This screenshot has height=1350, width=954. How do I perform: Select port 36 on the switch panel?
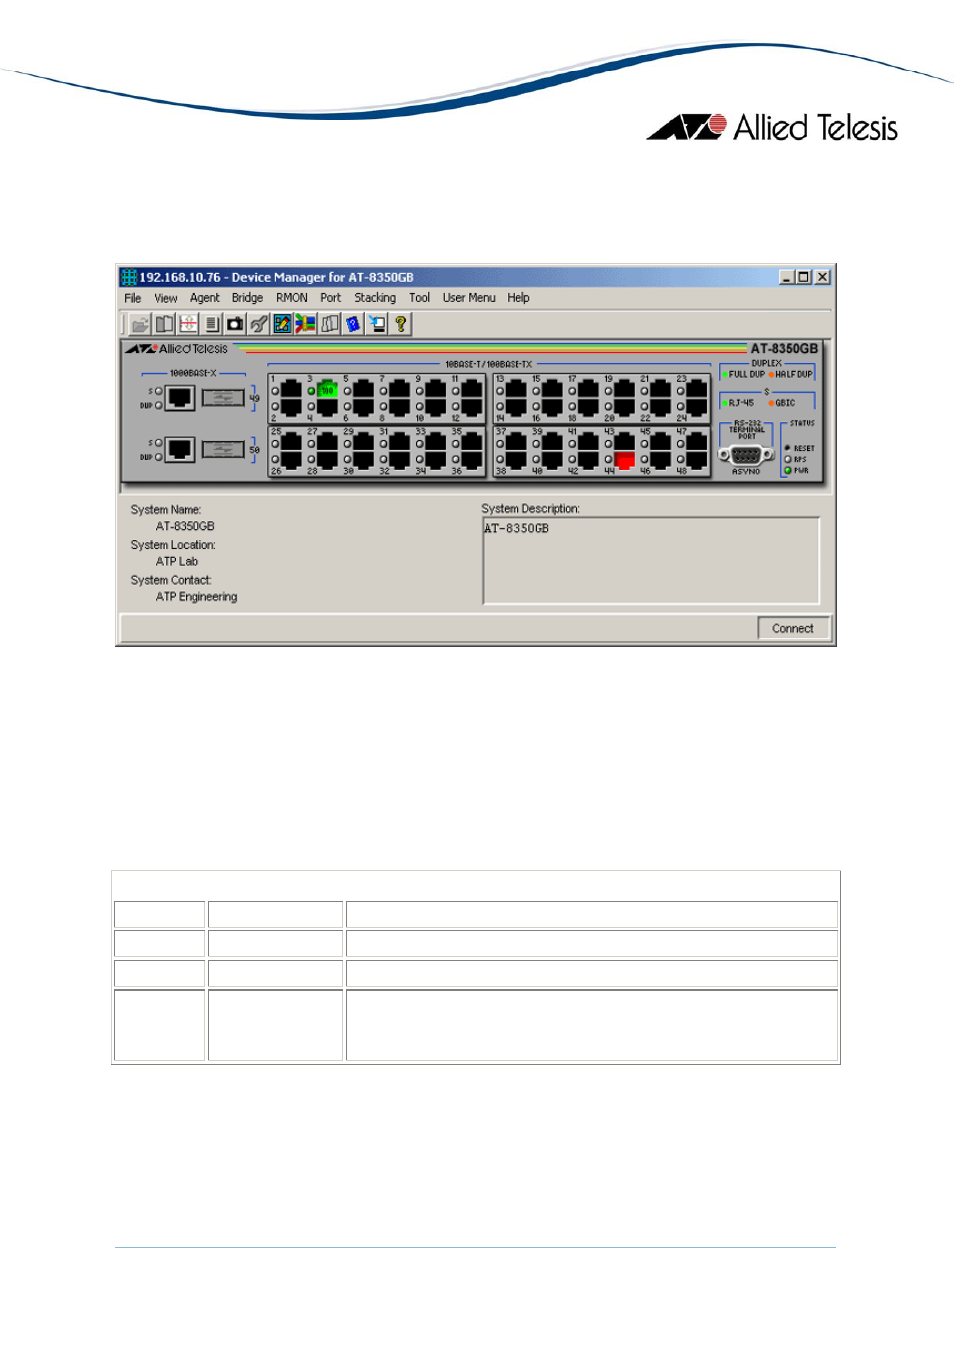tap(472, 460)
